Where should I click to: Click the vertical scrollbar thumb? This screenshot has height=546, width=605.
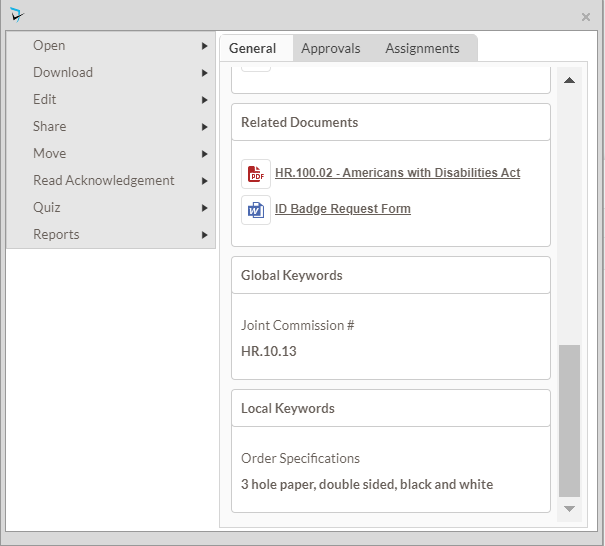pyautogui.click(x=569, y=420)
